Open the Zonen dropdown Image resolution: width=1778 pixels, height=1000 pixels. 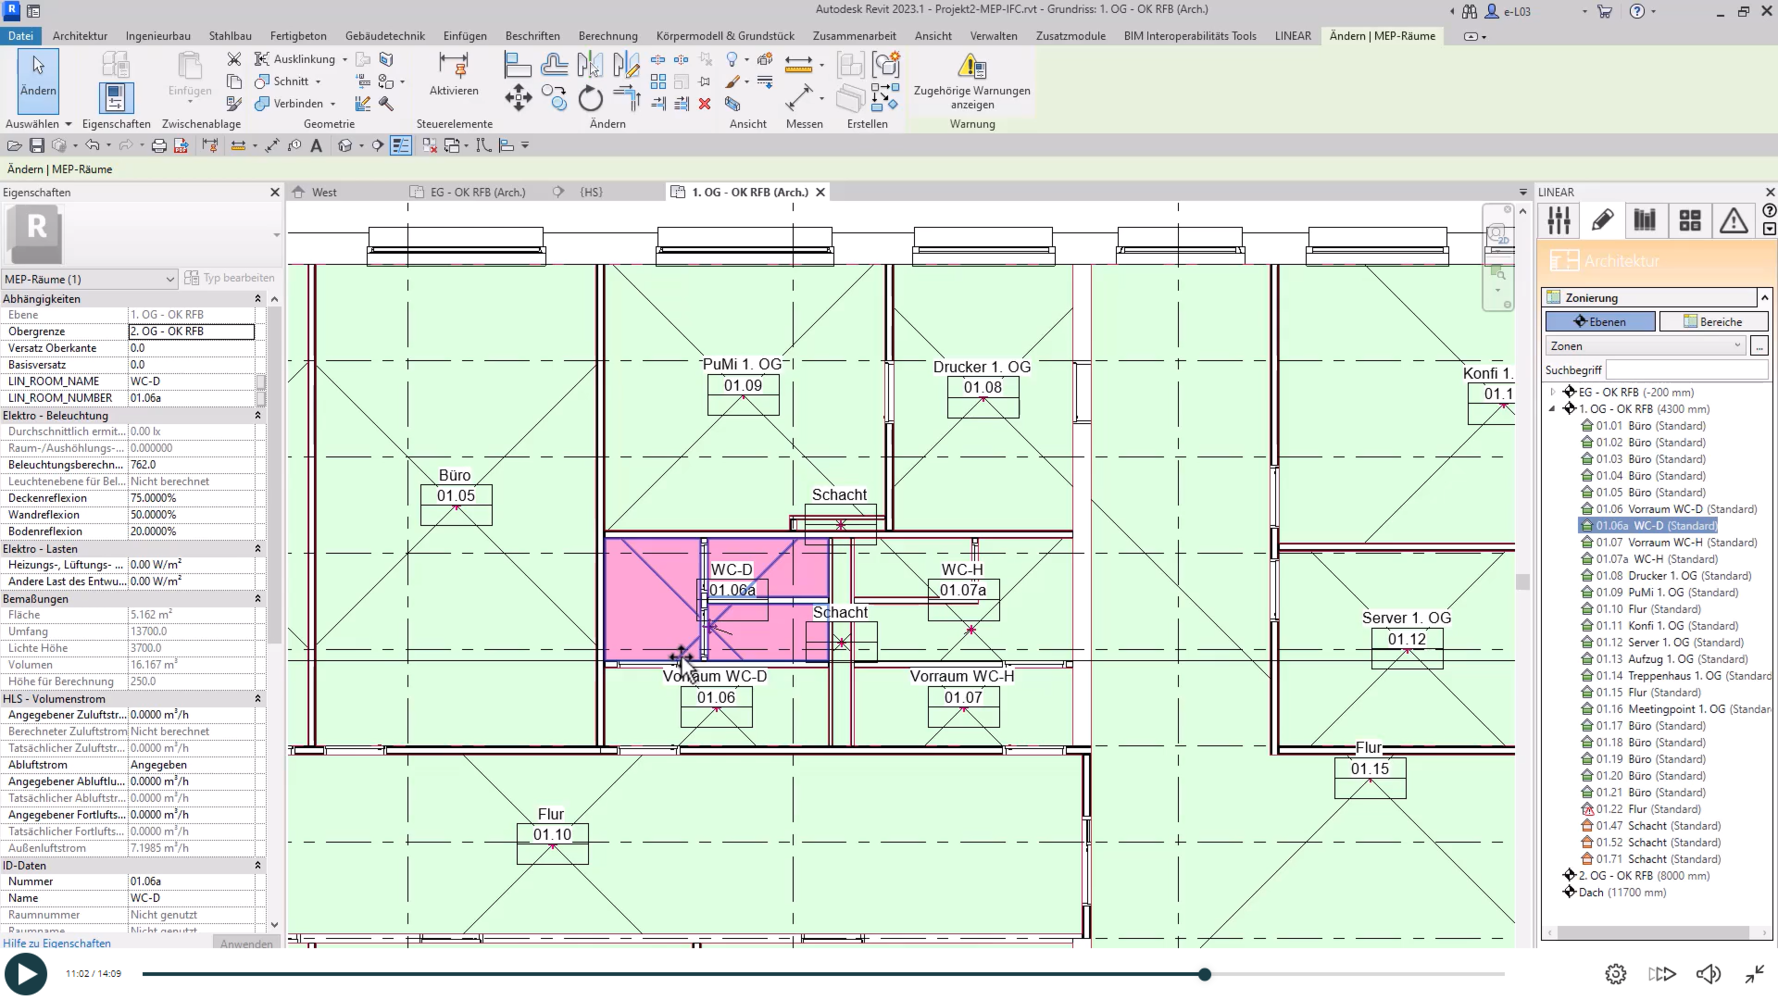pos(1645,346)
